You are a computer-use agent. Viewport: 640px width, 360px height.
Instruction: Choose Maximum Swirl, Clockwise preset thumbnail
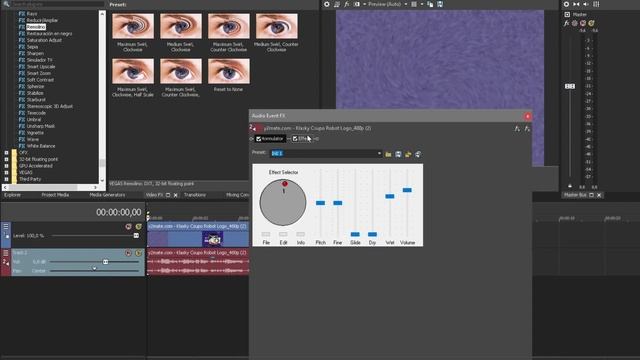(133, 26)
